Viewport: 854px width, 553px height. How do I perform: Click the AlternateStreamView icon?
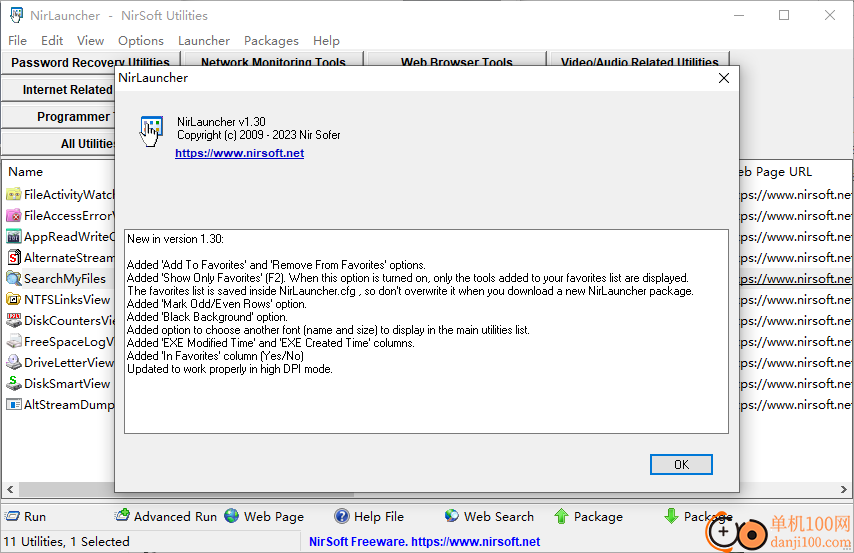coord(14,258)
